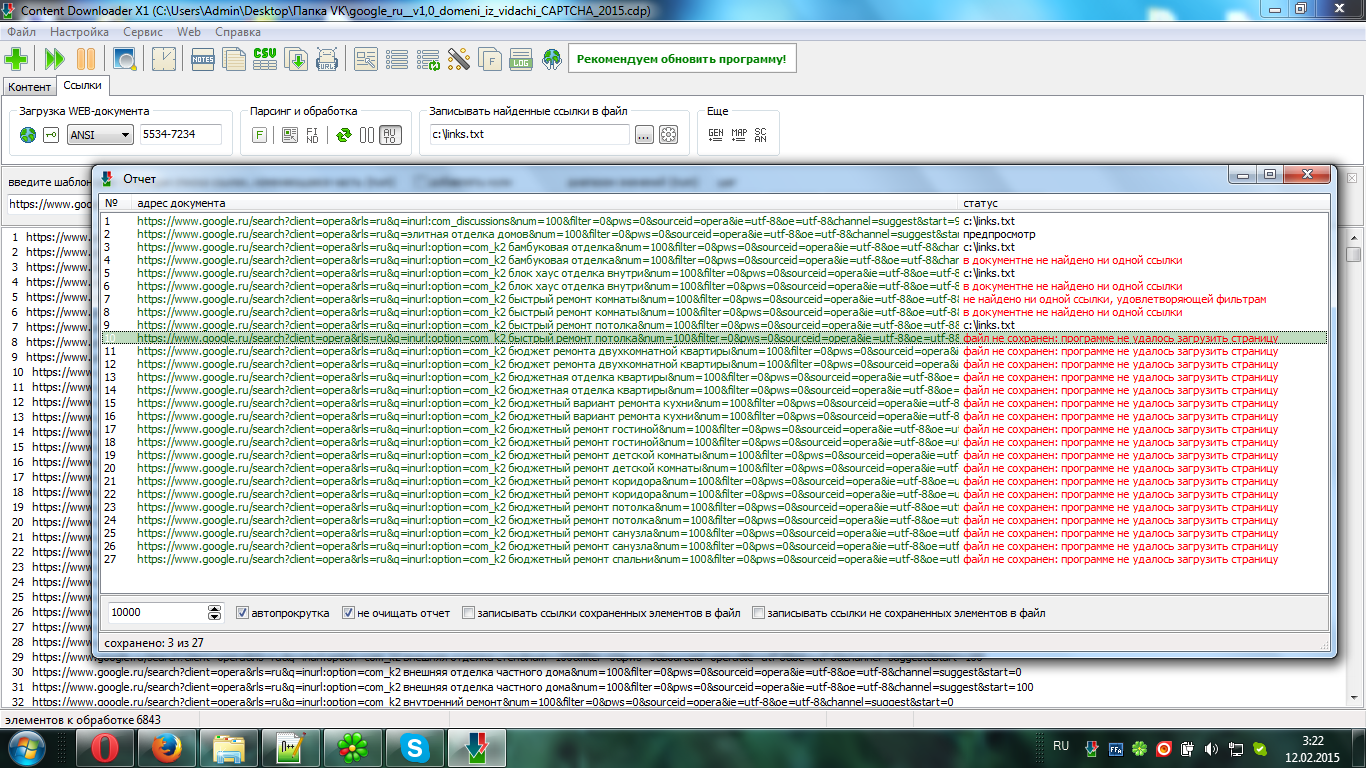Open the Файл menu
Viewport: 1366px width, 768px height.
[21, 32]
